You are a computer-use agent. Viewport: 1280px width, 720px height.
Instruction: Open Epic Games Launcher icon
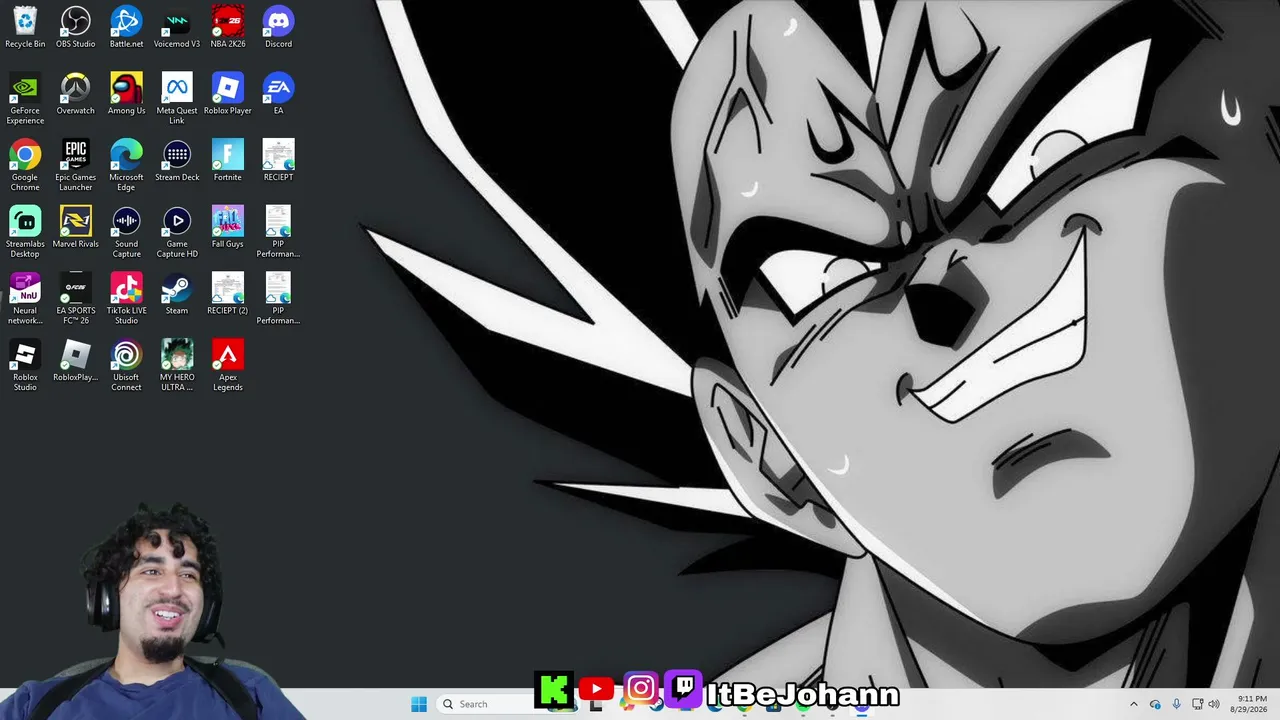76,165
